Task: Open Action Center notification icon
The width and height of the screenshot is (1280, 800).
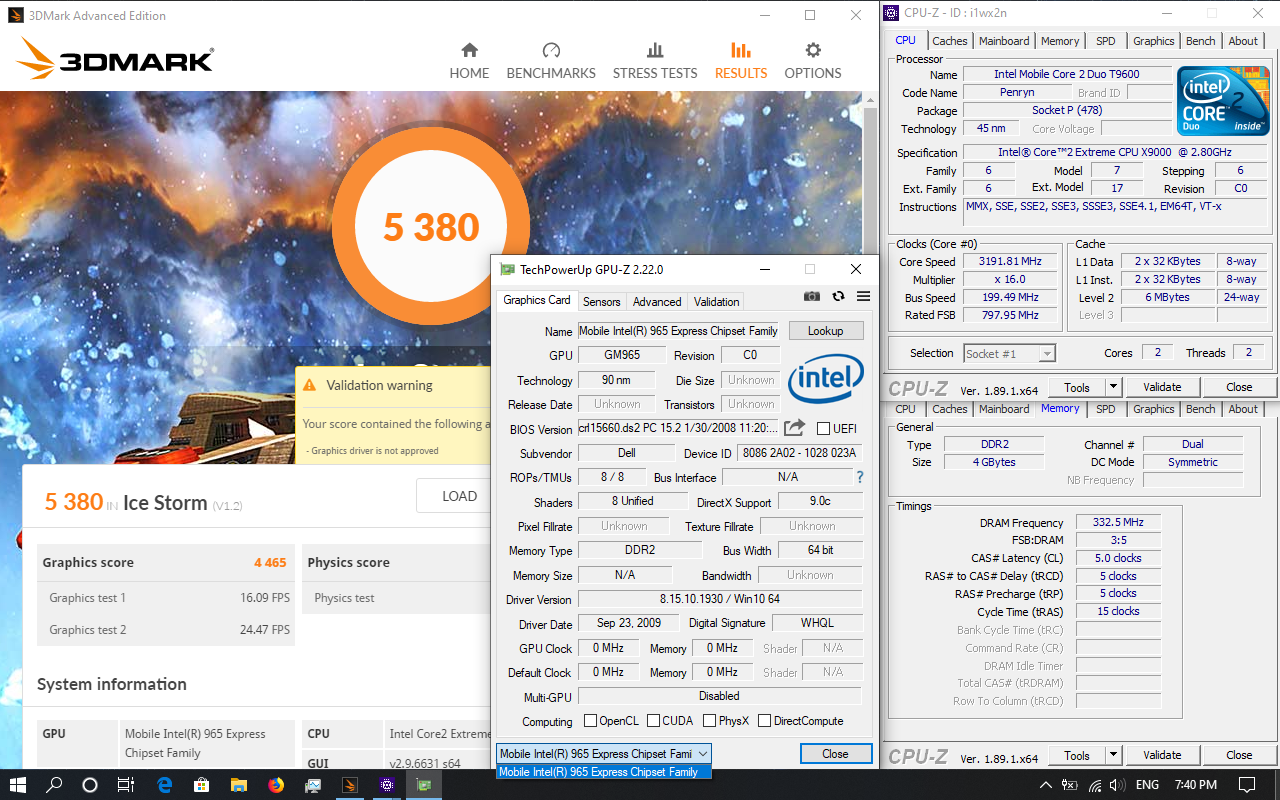Action: click(1247, 785)
